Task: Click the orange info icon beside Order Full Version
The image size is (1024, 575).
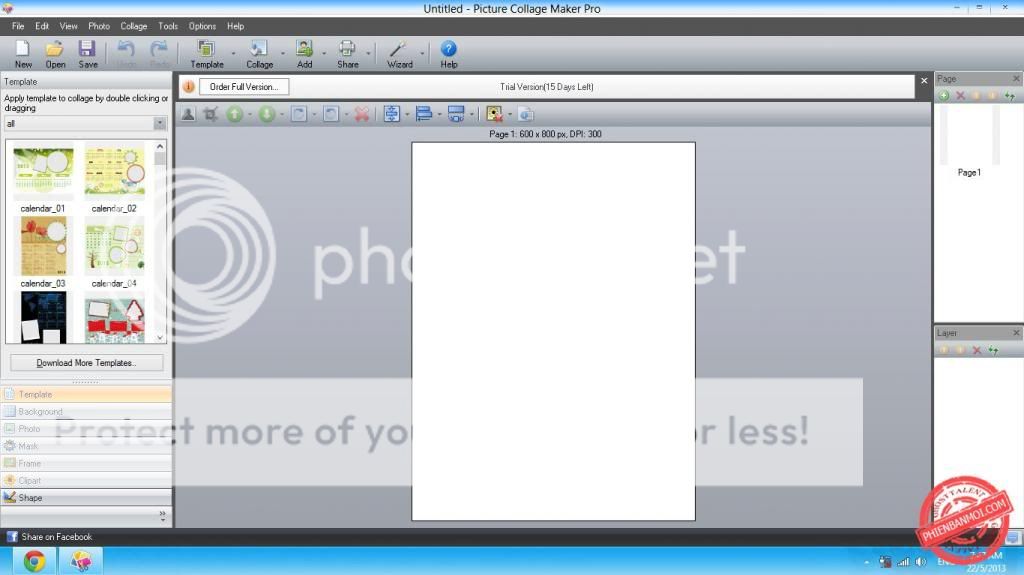Action: 189,86
